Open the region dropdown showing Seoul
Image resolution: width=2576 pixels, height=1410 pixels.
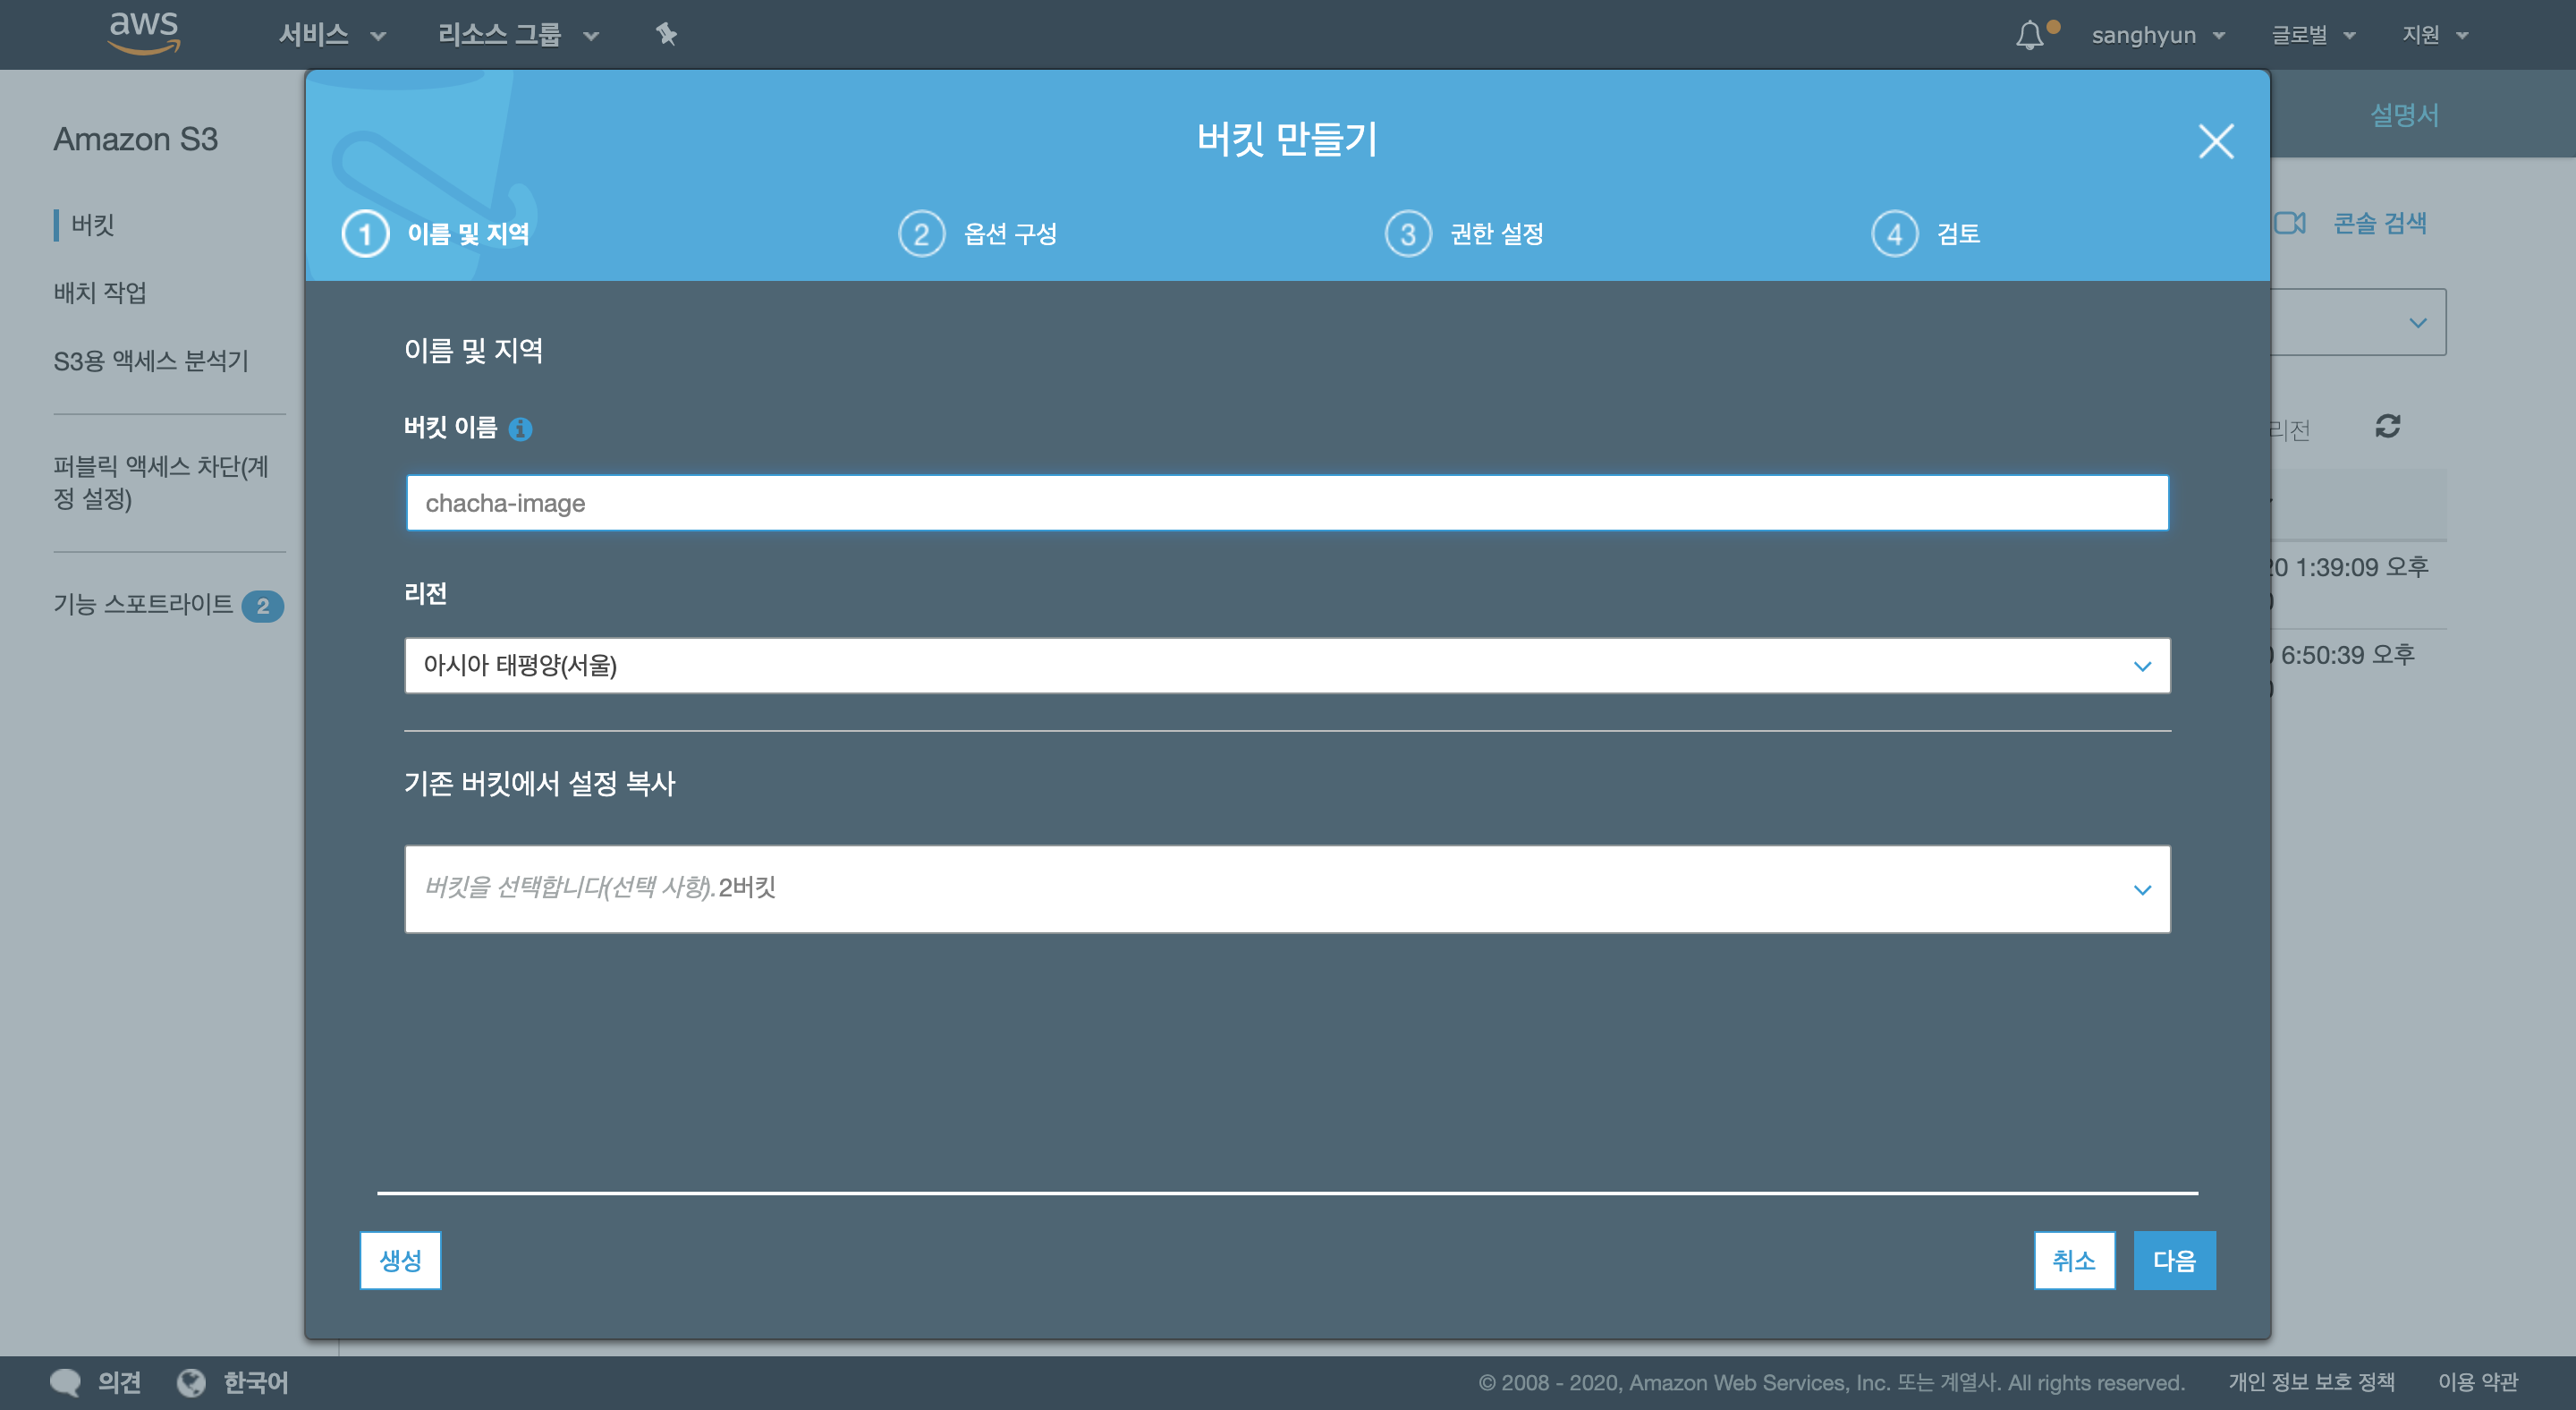click(x=1286, y=666)
